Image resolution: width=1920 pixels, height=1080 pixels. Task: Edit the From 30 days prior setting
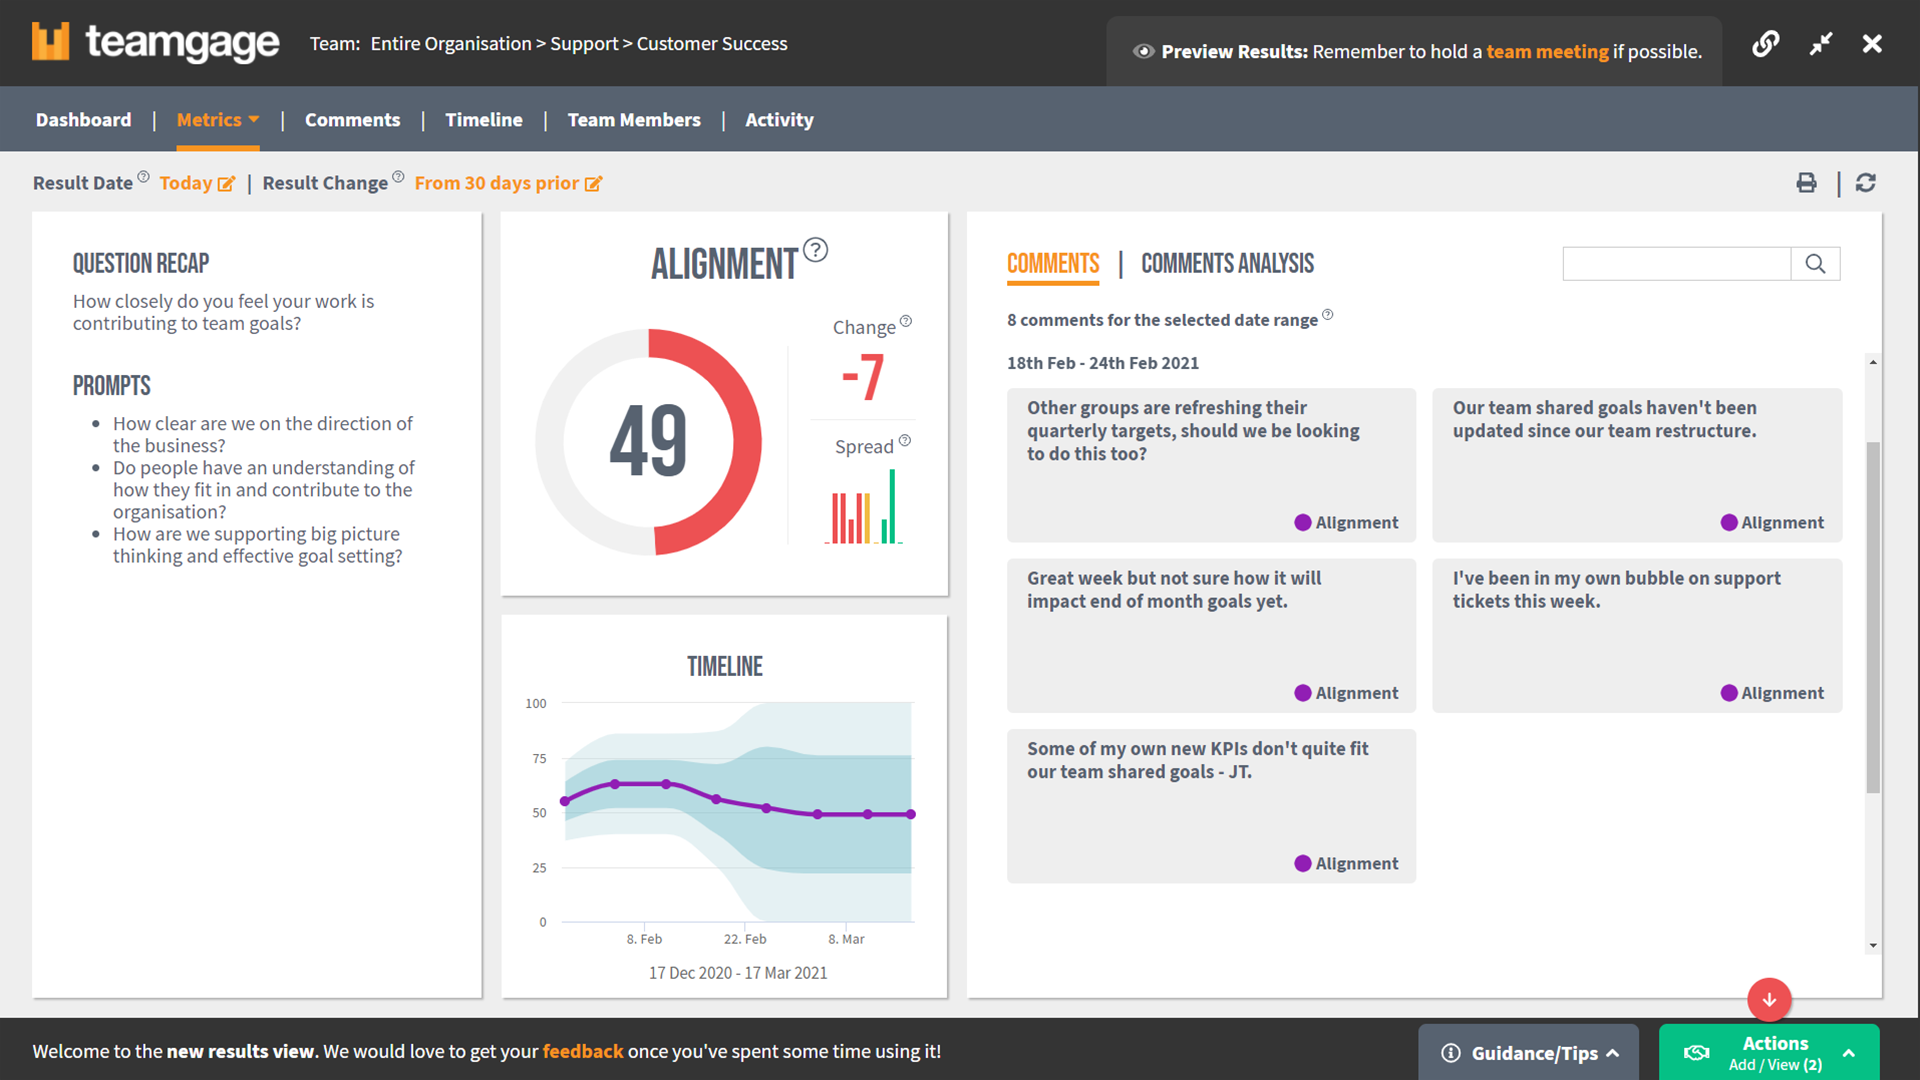pos(508,183)
